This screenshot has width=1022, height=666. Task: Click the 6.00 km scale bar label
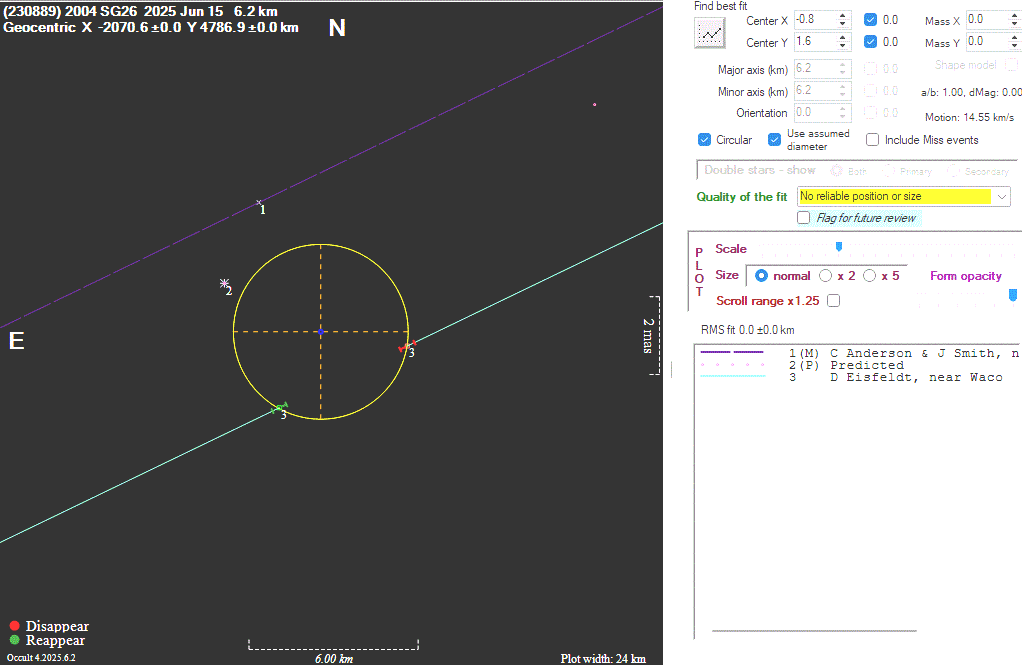click(334, 658)
